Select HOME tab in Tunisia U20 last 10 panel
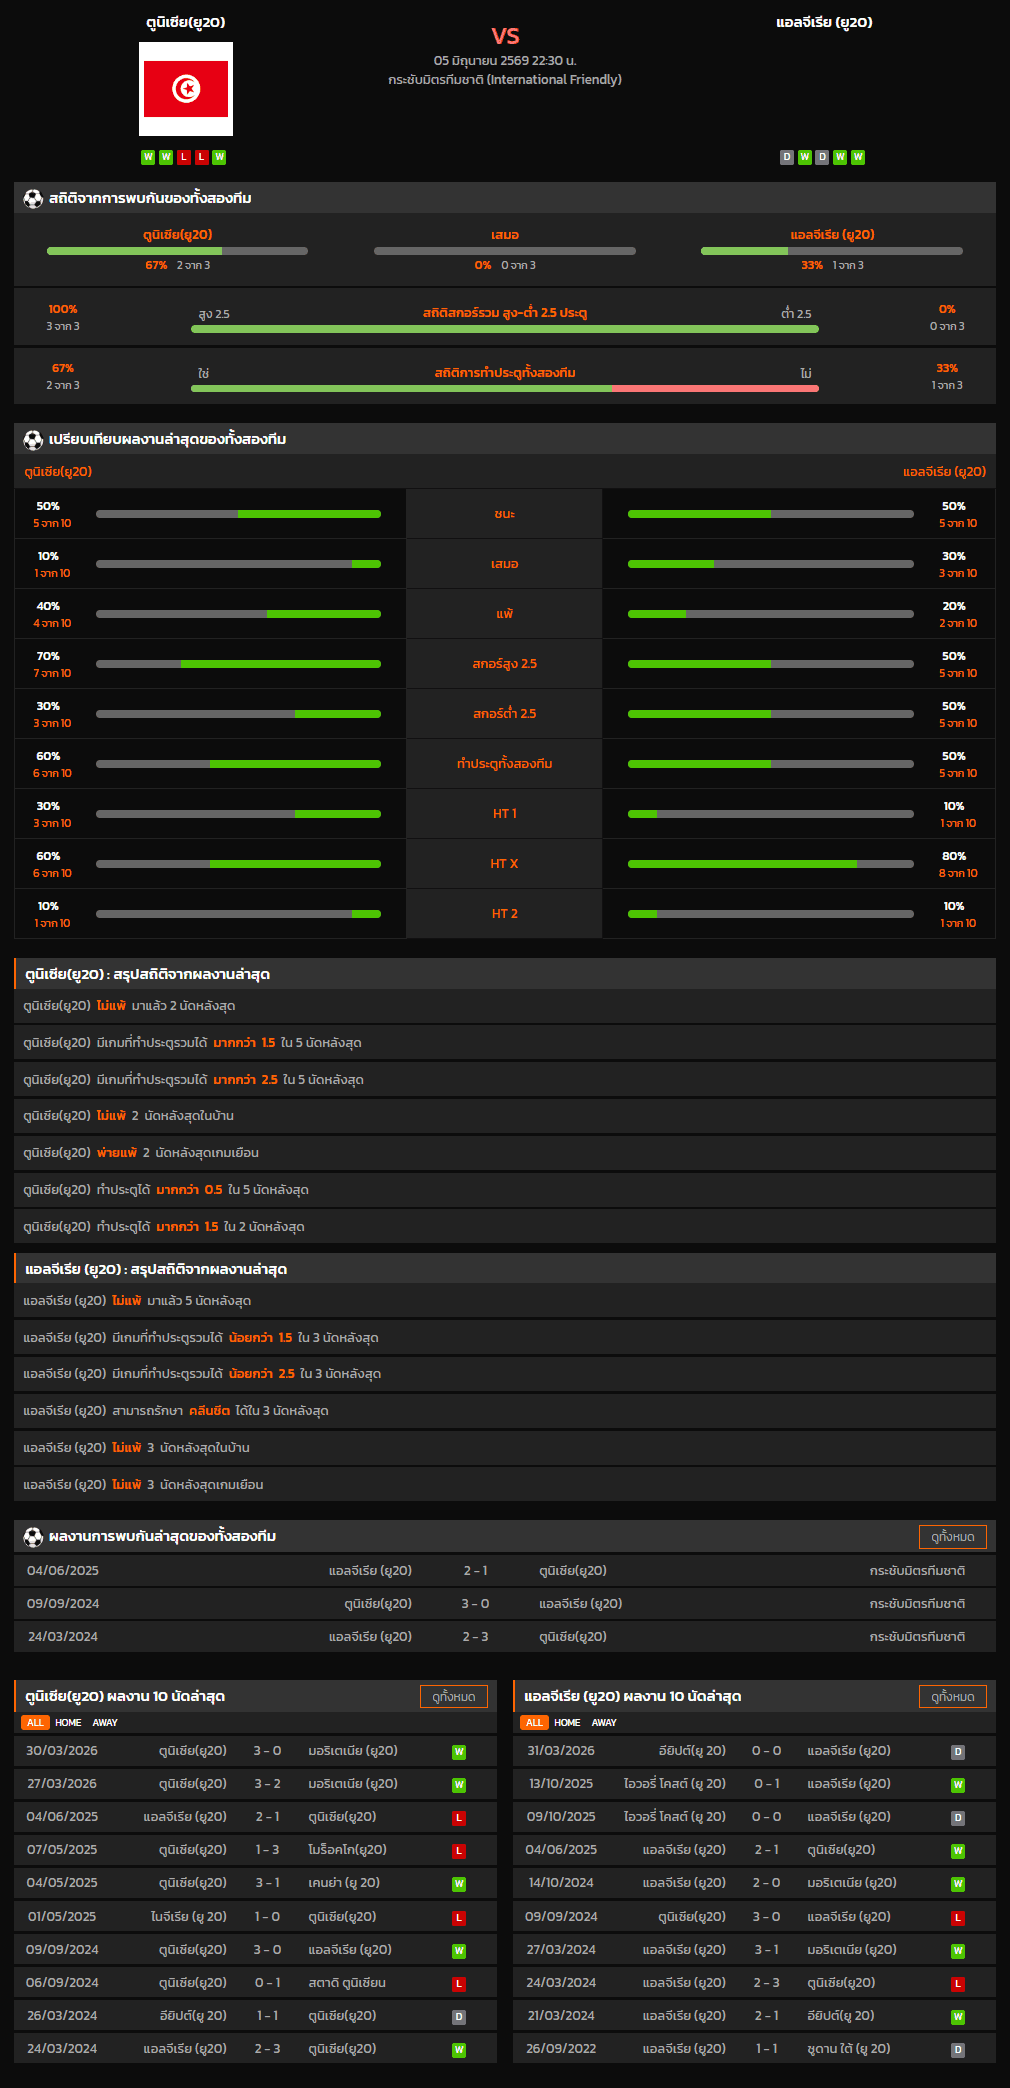This screenshot has width=1010, height=2088. tap(68, 1722)
